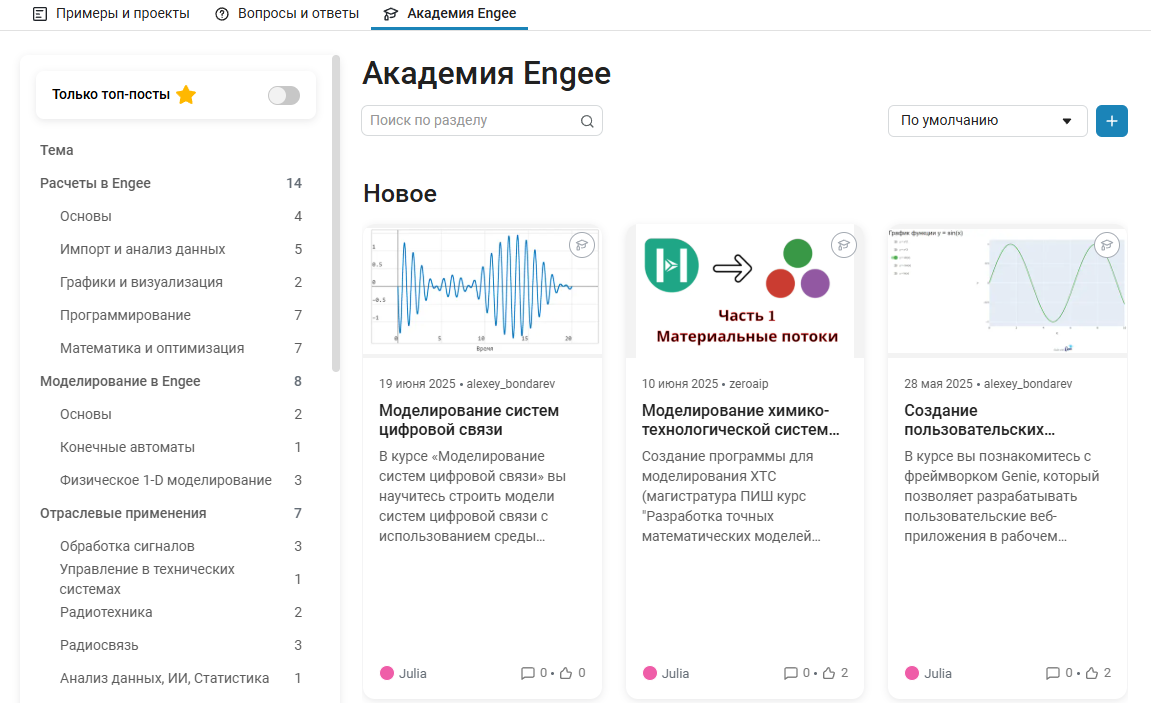1151x703 pixels.
Task: Open the По умолчанию sorting dropdown
Action: pos(987,120)
